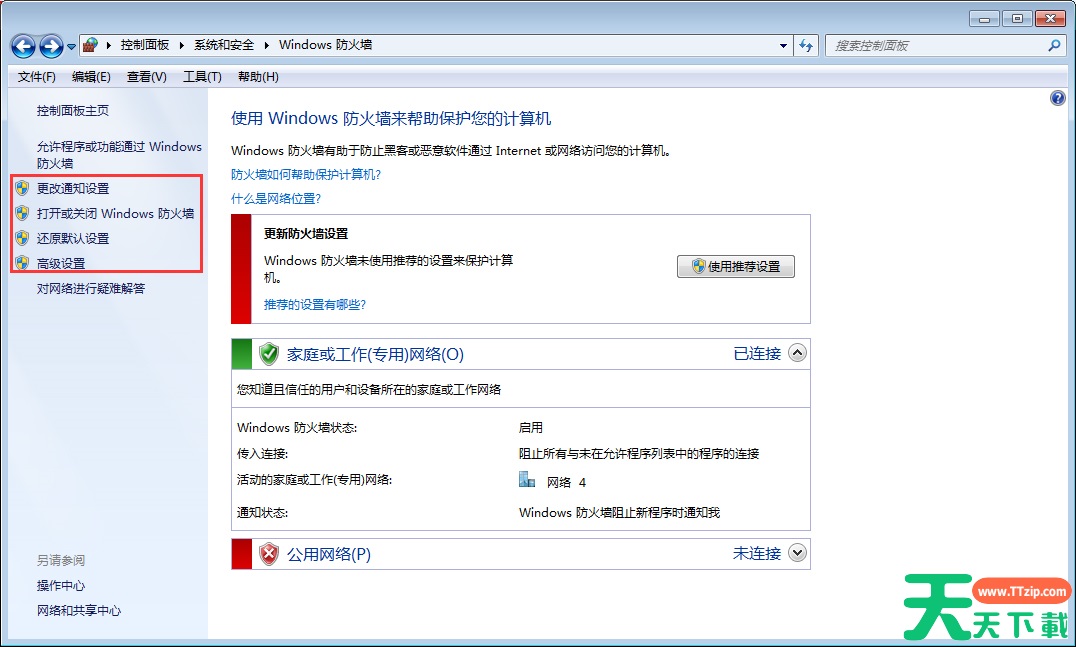Open help via the question mark icon
Screen dimensions: 1076x647
coord(1058,97)
